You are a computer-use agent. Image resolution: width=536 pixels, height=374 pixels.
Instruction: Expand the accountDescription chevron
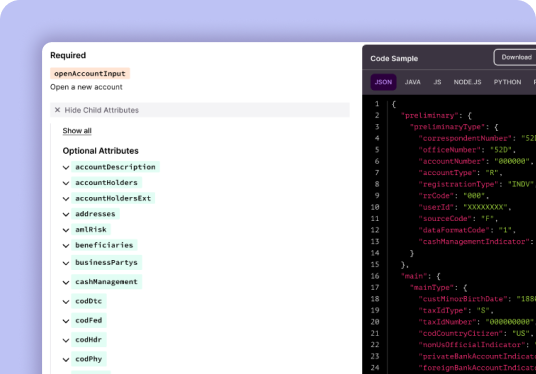[66, 168]
